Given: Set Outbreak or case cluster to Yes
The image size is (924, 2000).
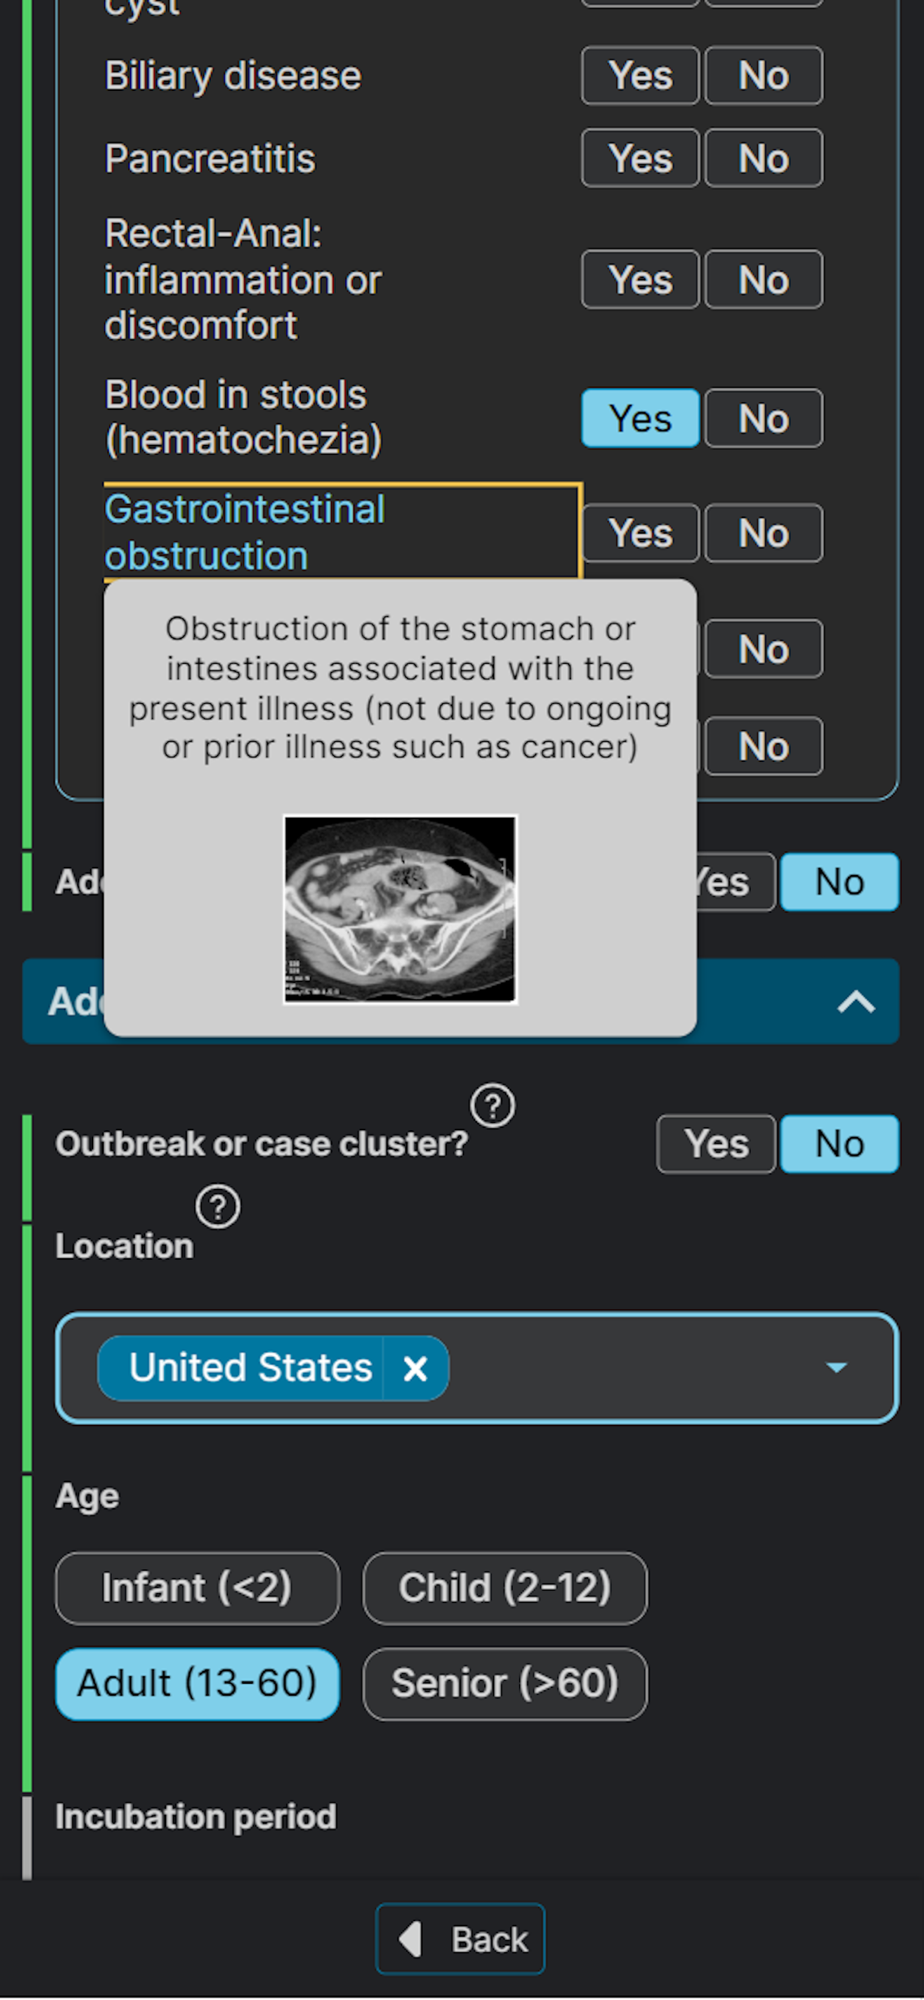Looking at the screenshot, I should (716, 1144).
